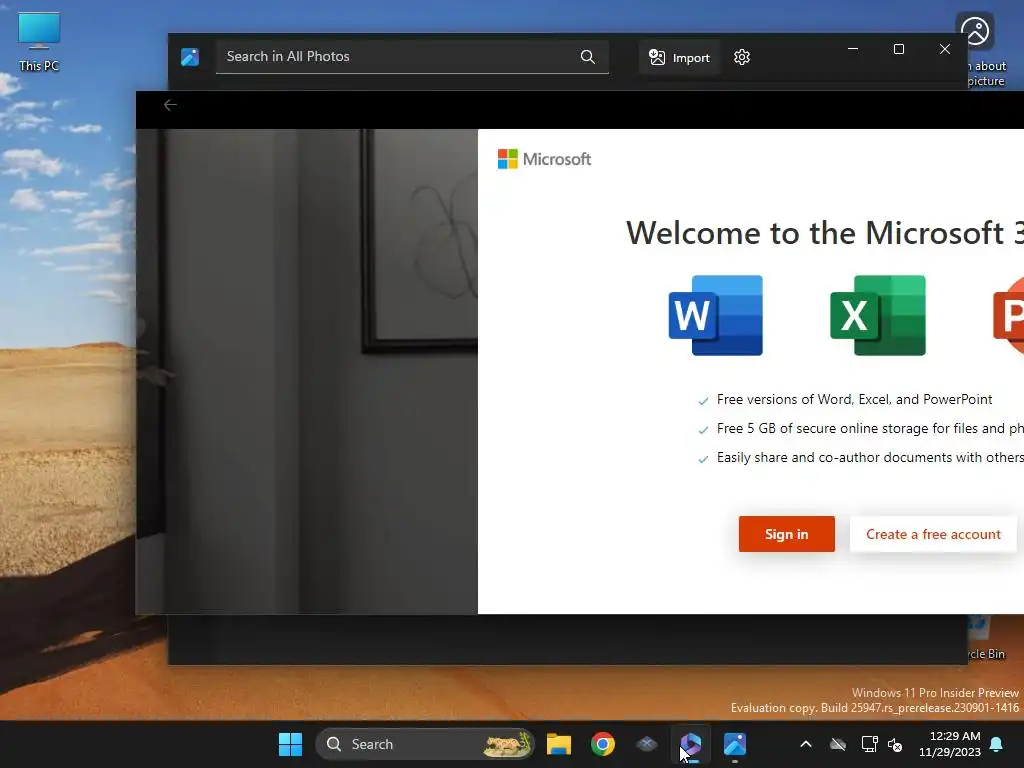Click the Photos app logo icon

point(189,57)
